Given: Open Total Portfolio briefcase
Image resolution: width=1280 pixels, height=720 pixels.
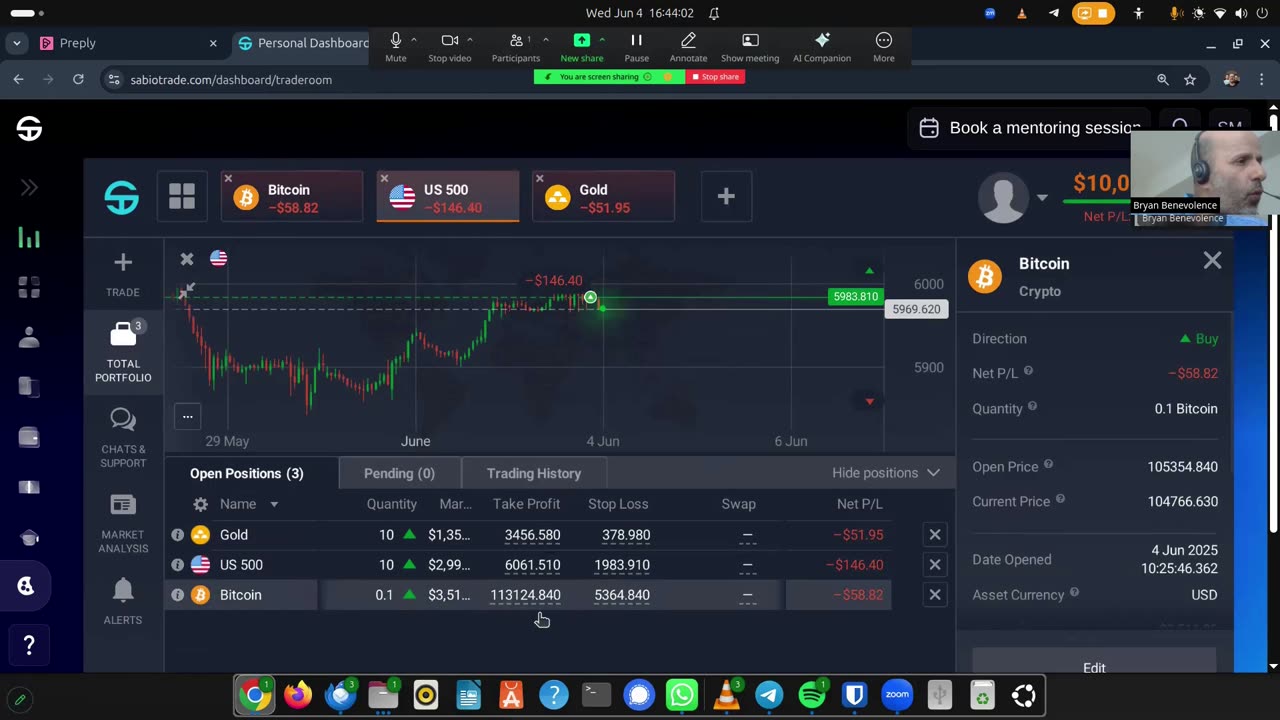Looking at the screenshot, I should click(x=123, y=352).
